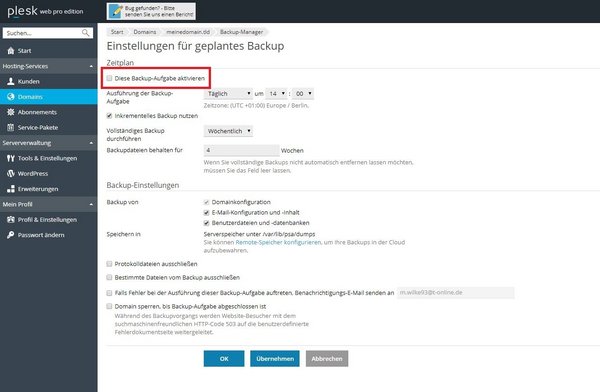Check 'Bestimmte Dateien vom Backup ausschließen'
600x392 pixels.
(x=109, y=277)
